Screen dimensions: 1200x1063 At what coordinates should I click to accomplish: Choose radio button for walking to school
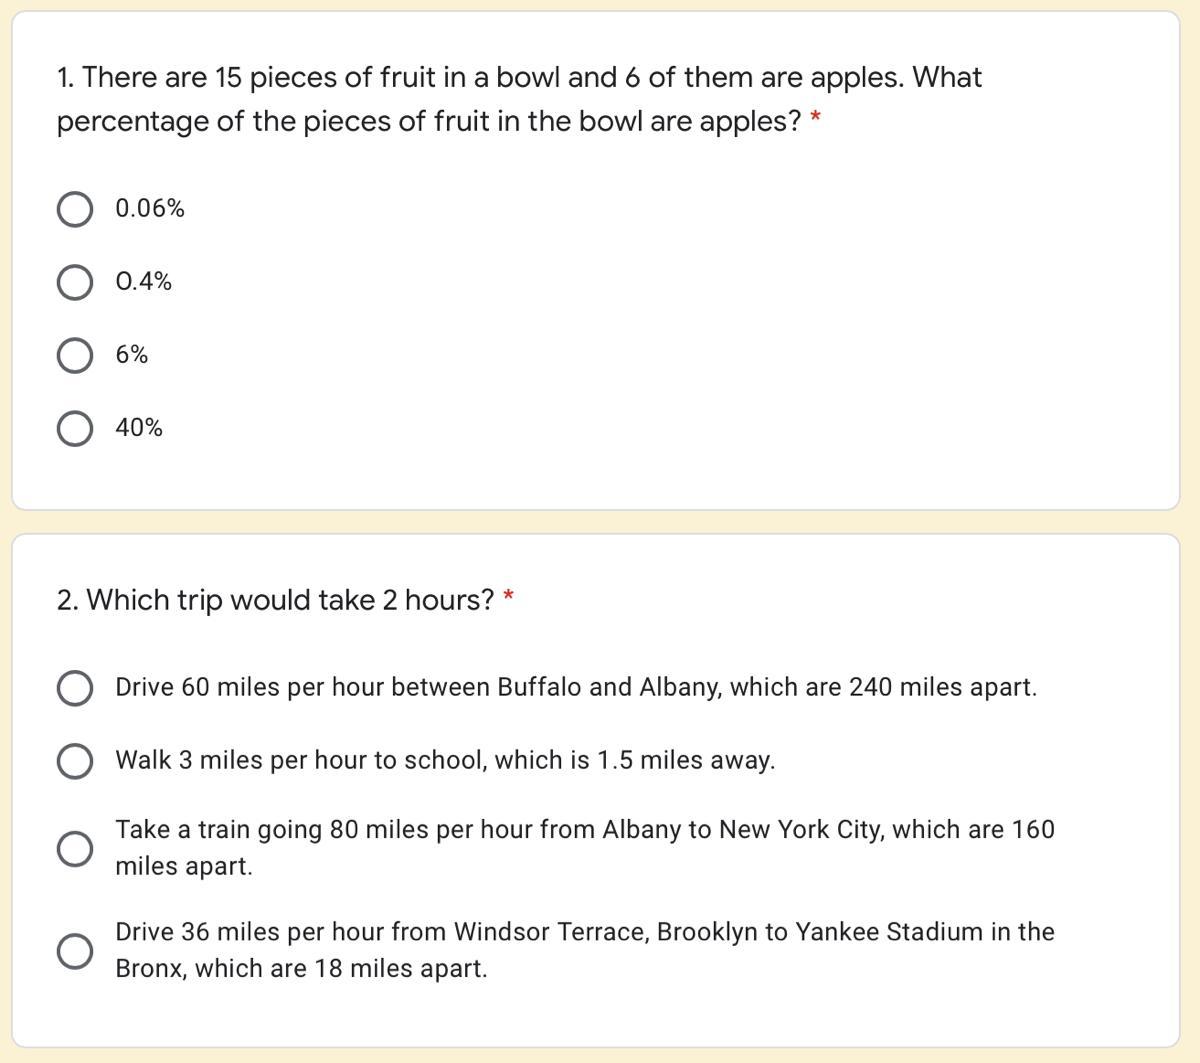coord(75,761)
